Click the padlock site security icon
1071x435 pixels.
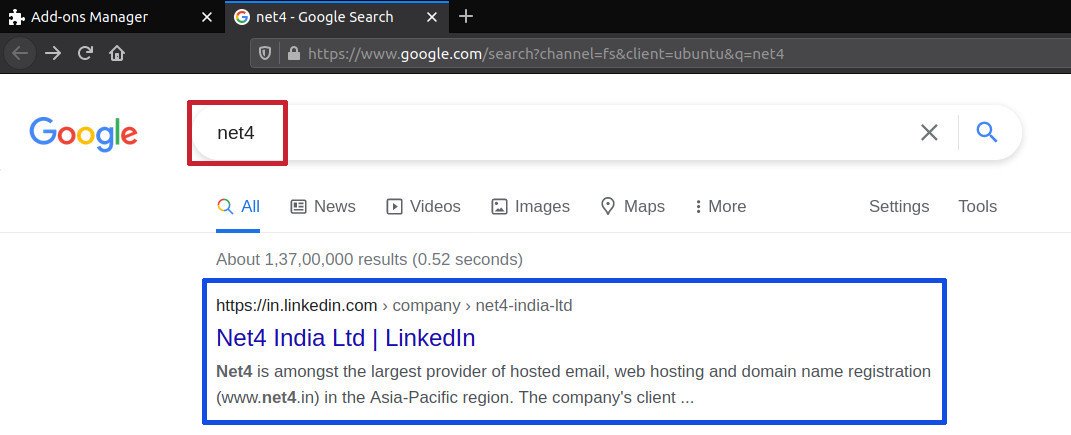tap(294, 53)
